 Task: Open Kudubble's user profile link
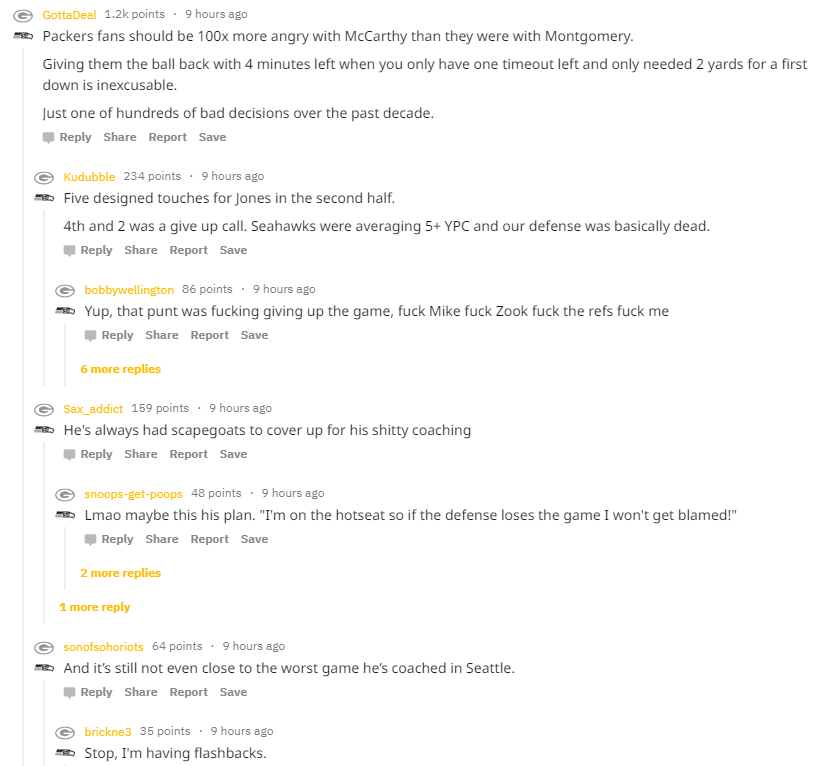coord(89,177)
